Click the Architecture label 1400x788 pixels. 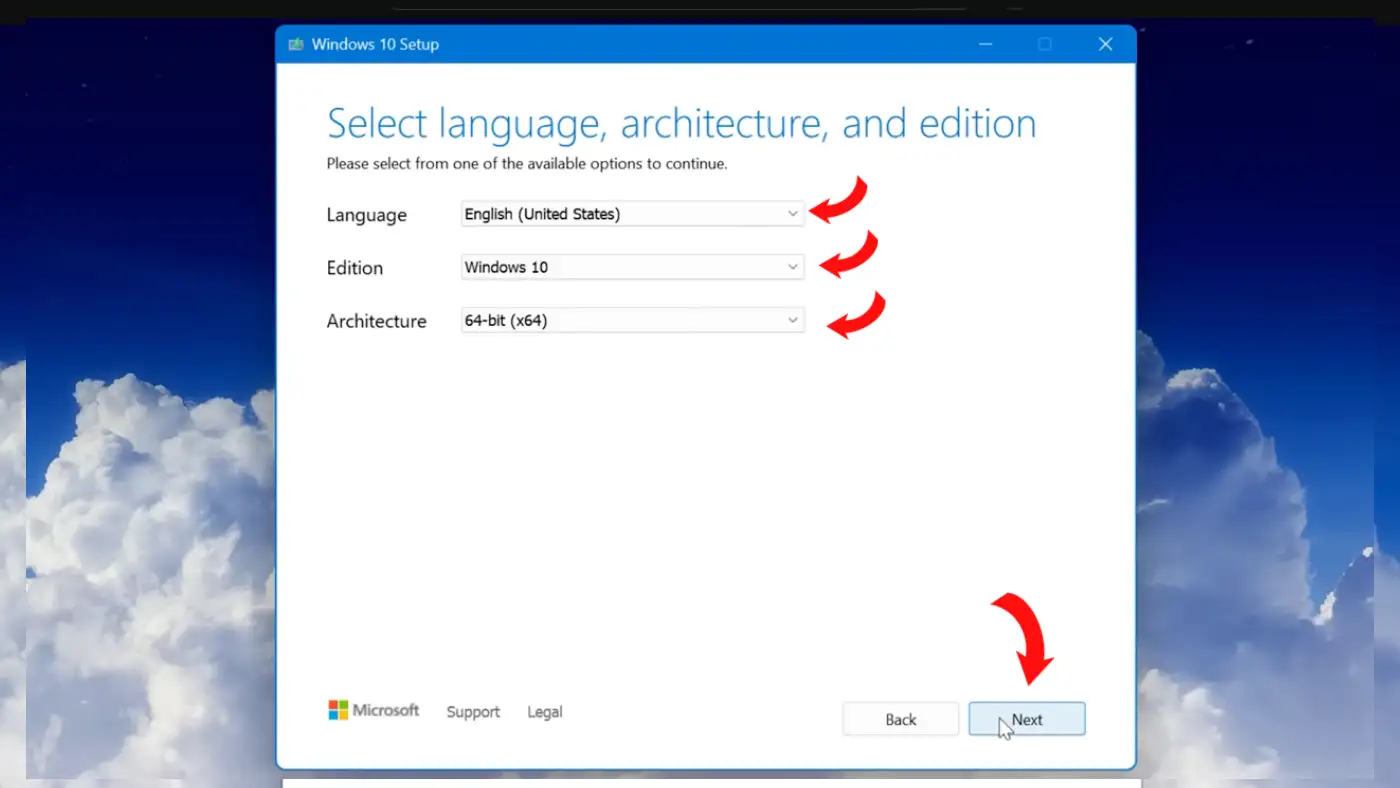click(x=376, y=321)
